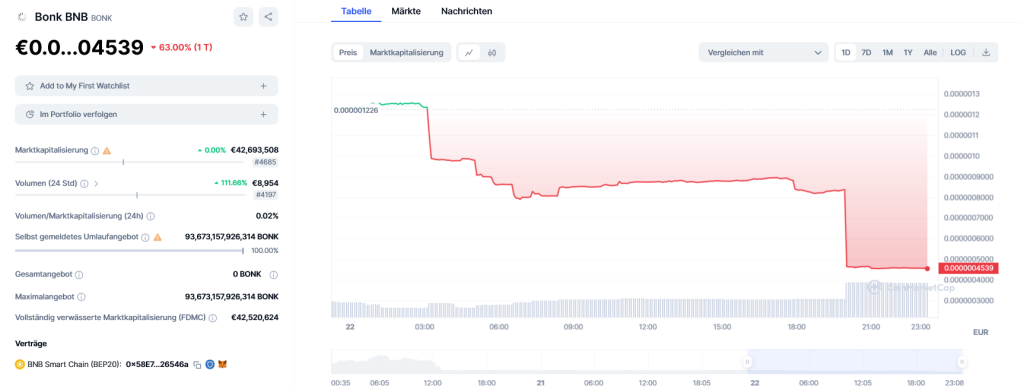Image resolution: width=1024 pixels, height=389 pixels.
Task: Enable LOG scale on chart
Action: [958, 53]
